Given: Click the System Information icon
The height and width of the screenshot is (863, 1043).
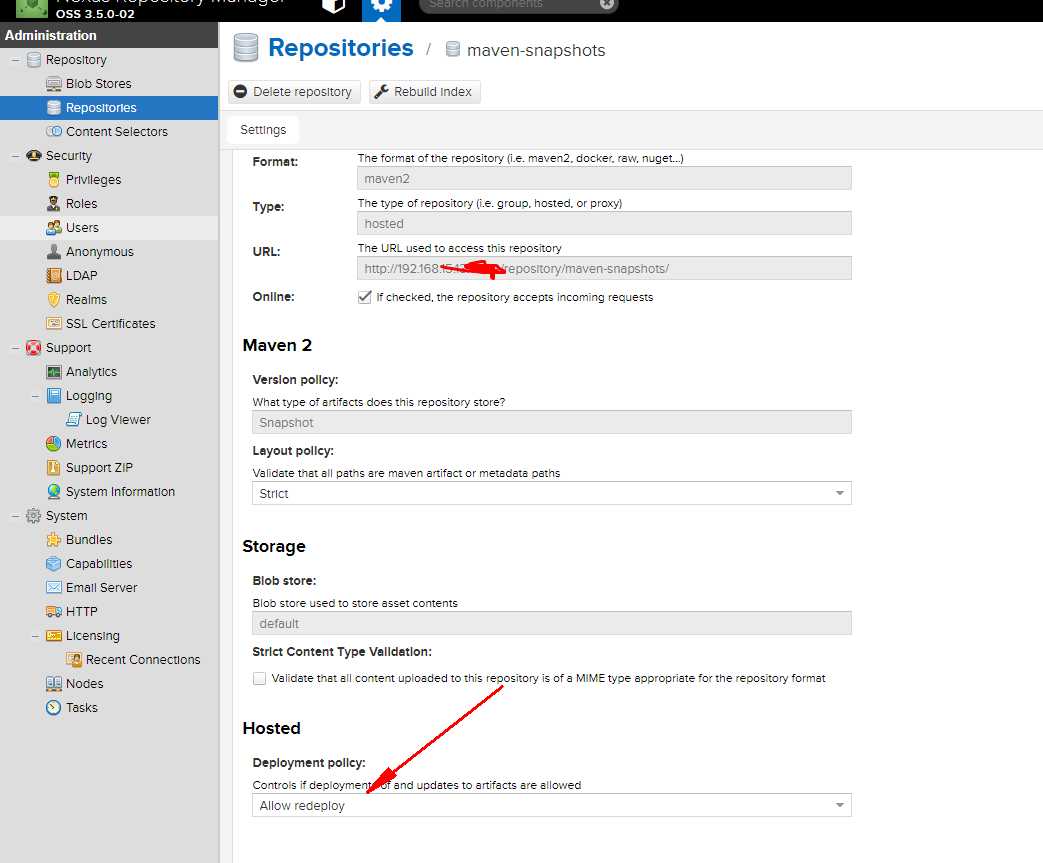Looking at the screenshot, I should [54, 492].
